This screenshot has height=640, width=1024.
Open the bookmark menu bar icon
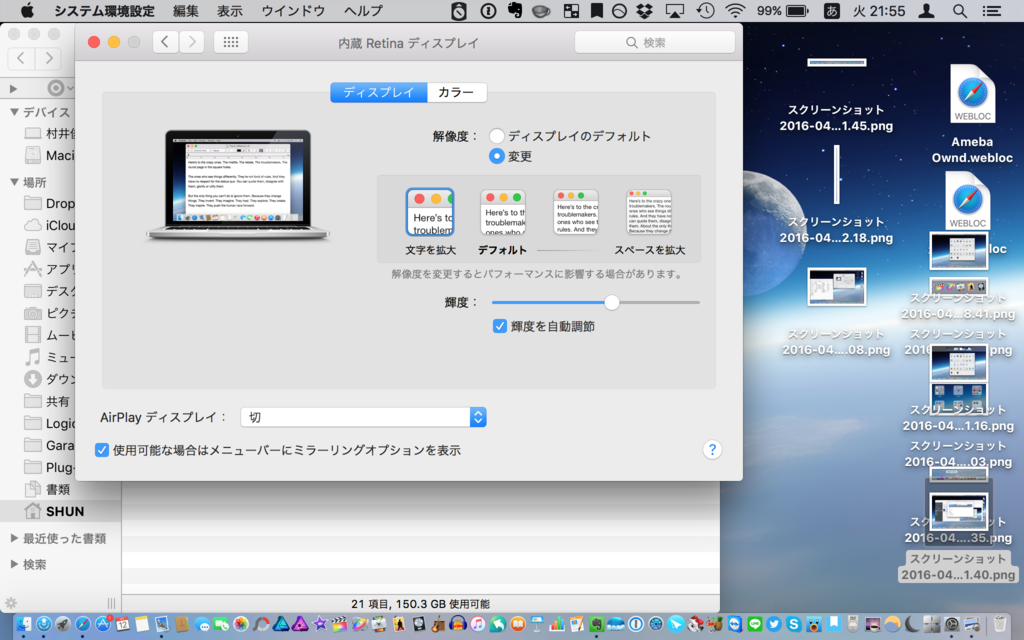tap(597, 10)
